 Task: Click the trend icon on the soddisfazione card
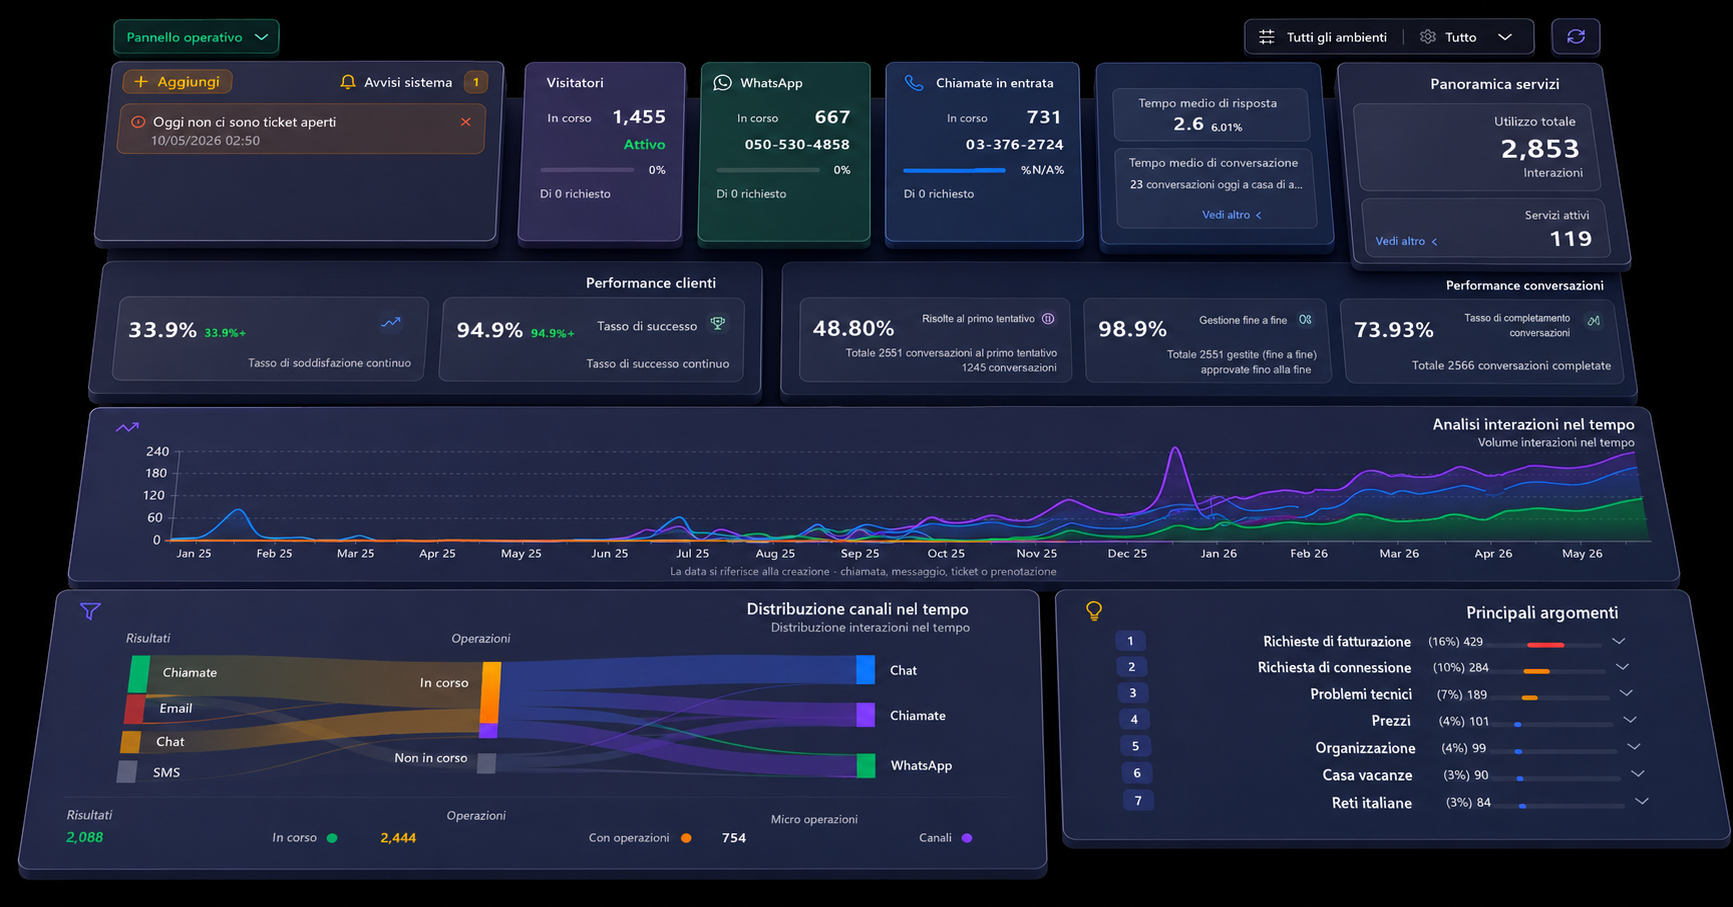tap(391, 323)
